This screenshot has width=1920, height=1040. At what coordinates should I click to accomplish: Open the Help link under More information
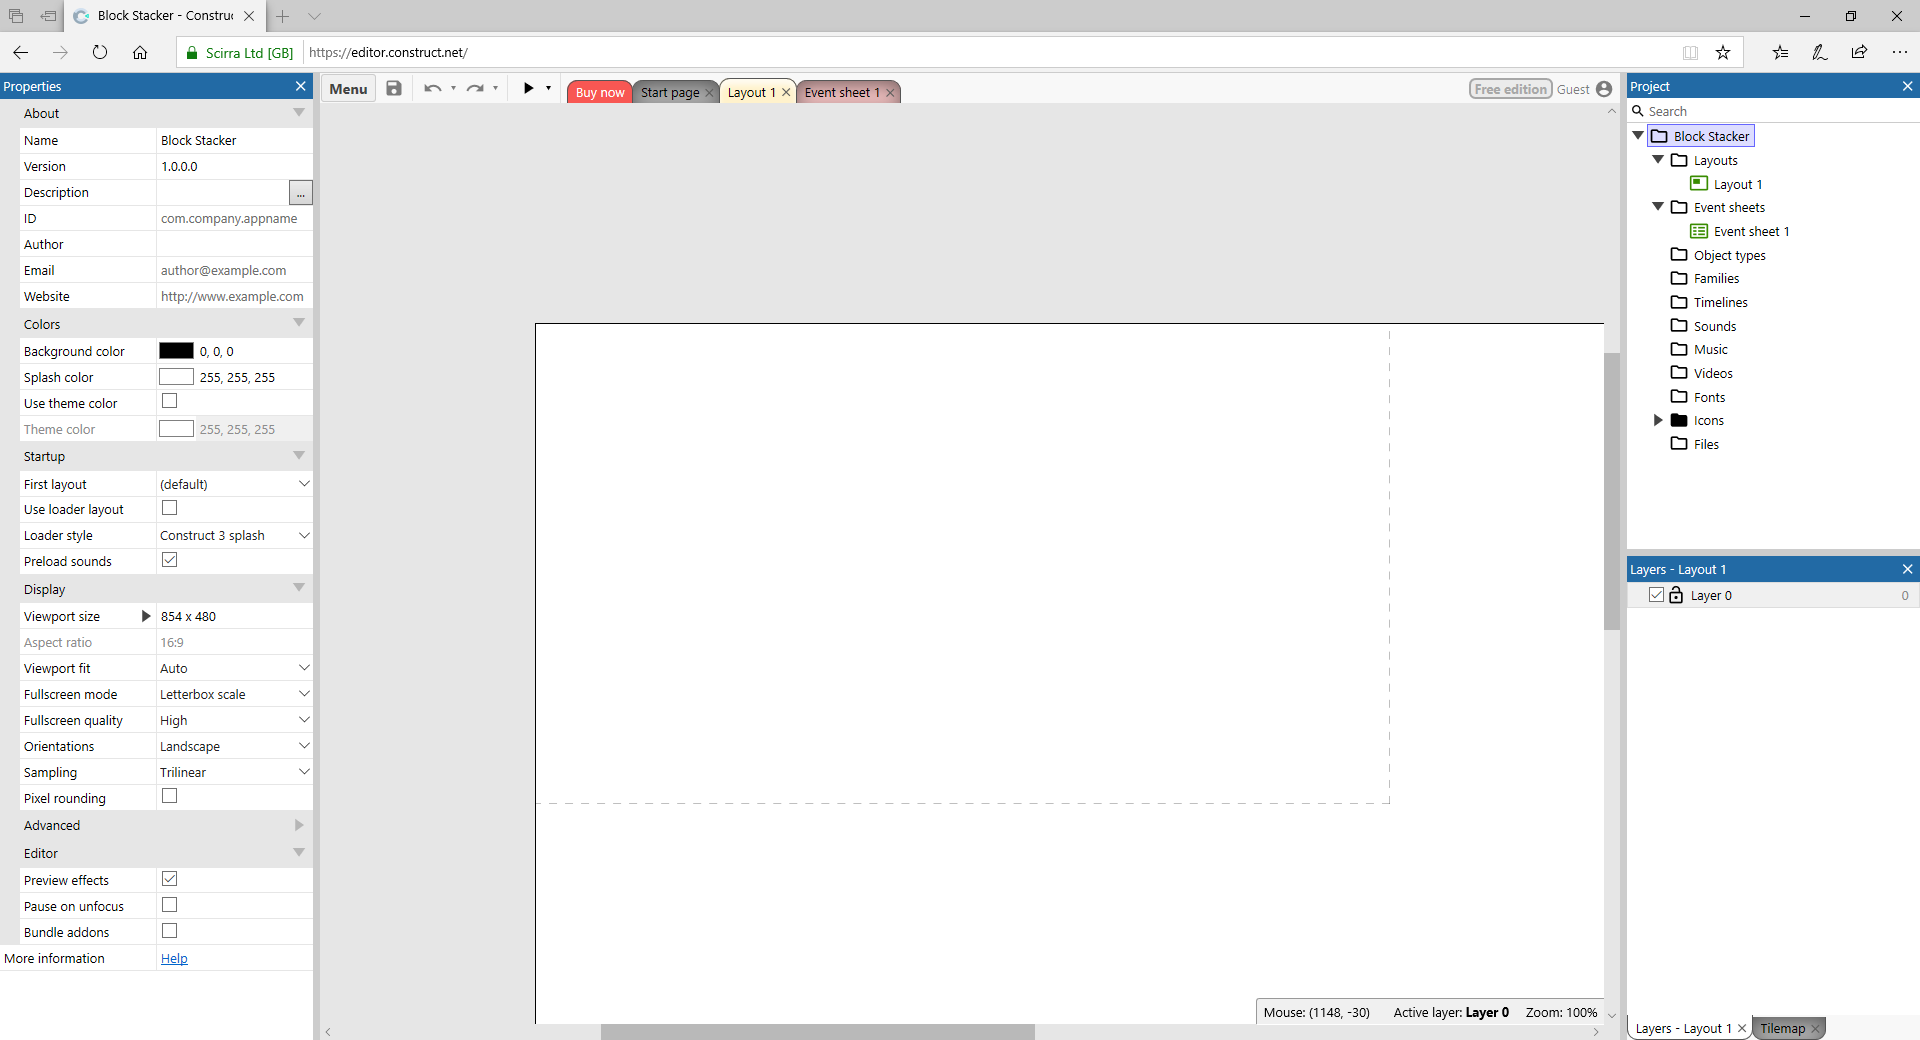(174, 958)
